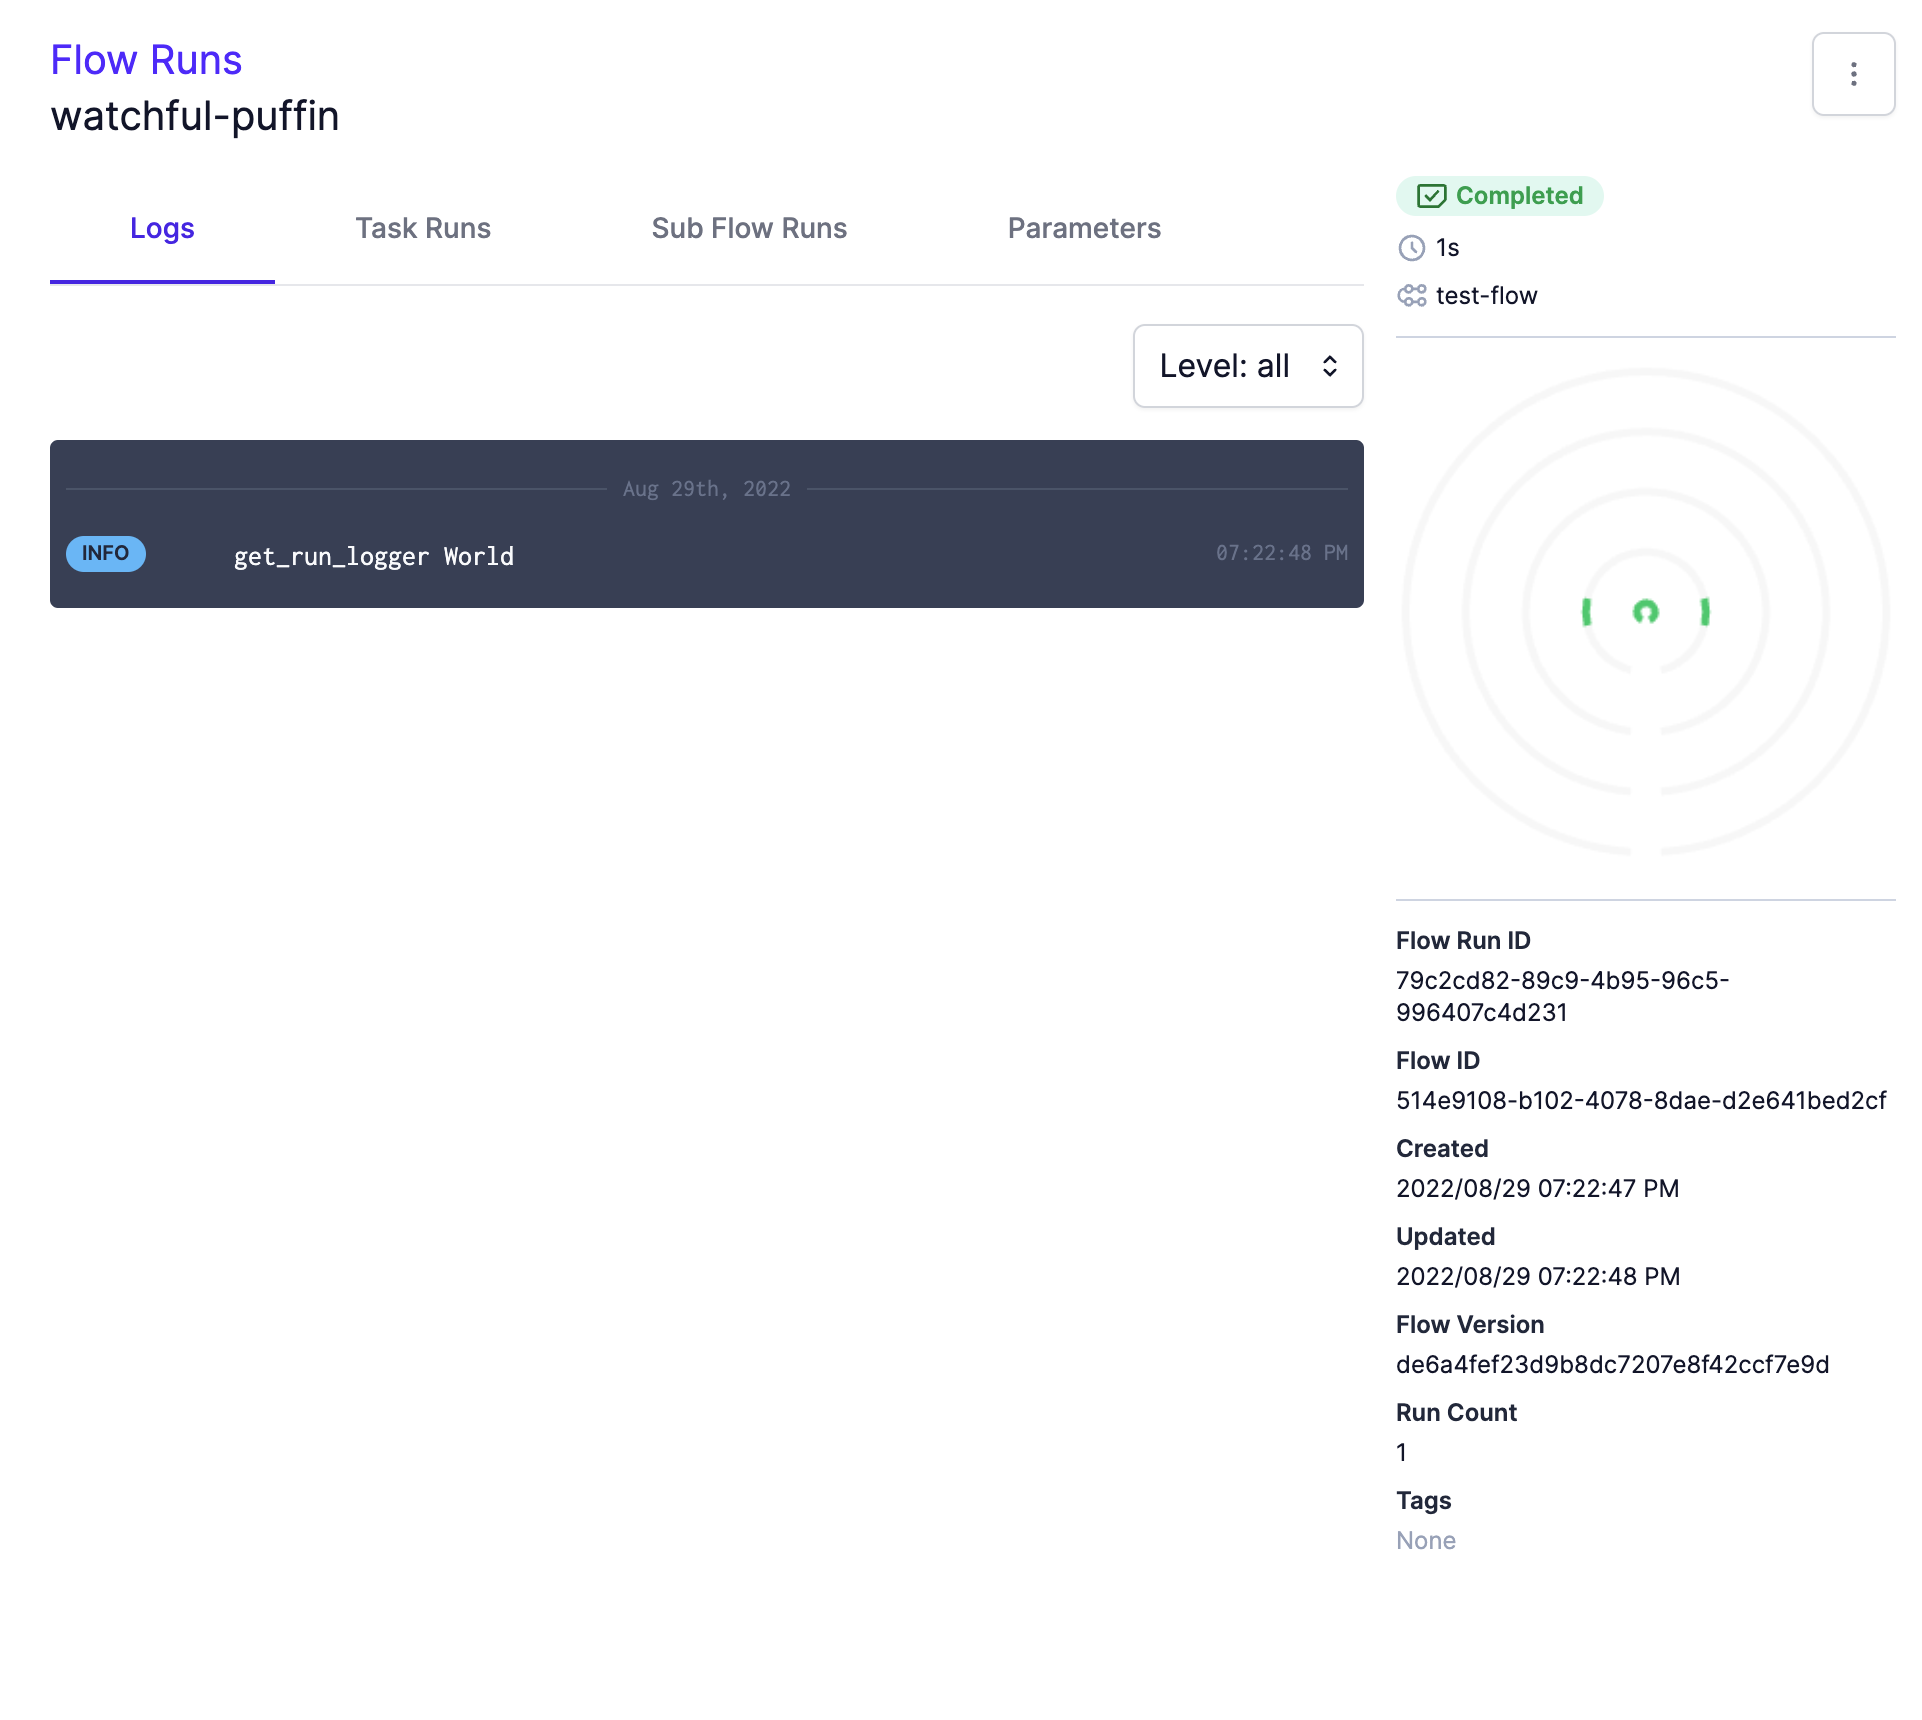Screen dimensions: 1922x1720
Task: Open the Parameters tab
Action: tap(1084, 228)
